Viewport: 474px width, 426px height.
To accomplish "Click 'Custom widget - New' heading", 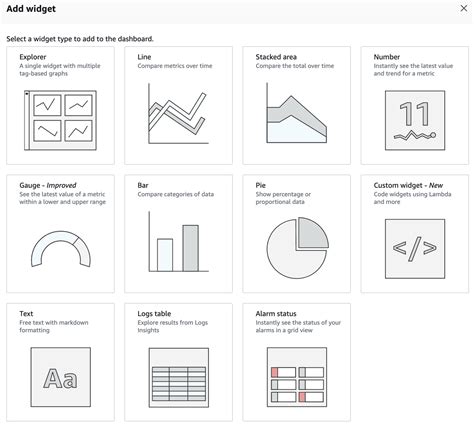I will point(408,185).
